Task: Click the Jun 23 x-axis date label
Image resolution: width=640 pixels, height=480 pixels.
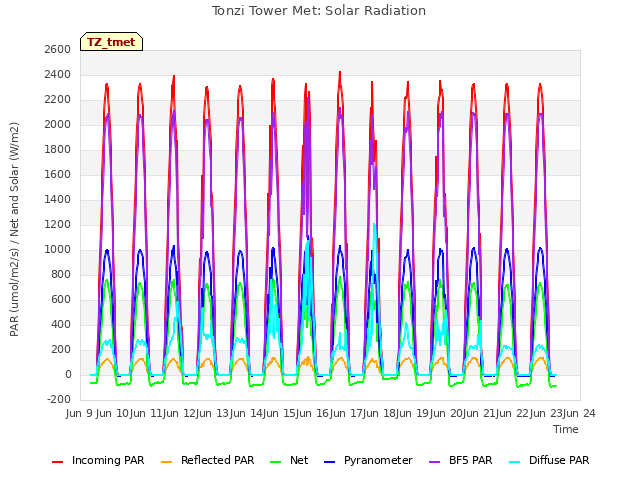Action: pyautogui.click(x=544, y=413)
